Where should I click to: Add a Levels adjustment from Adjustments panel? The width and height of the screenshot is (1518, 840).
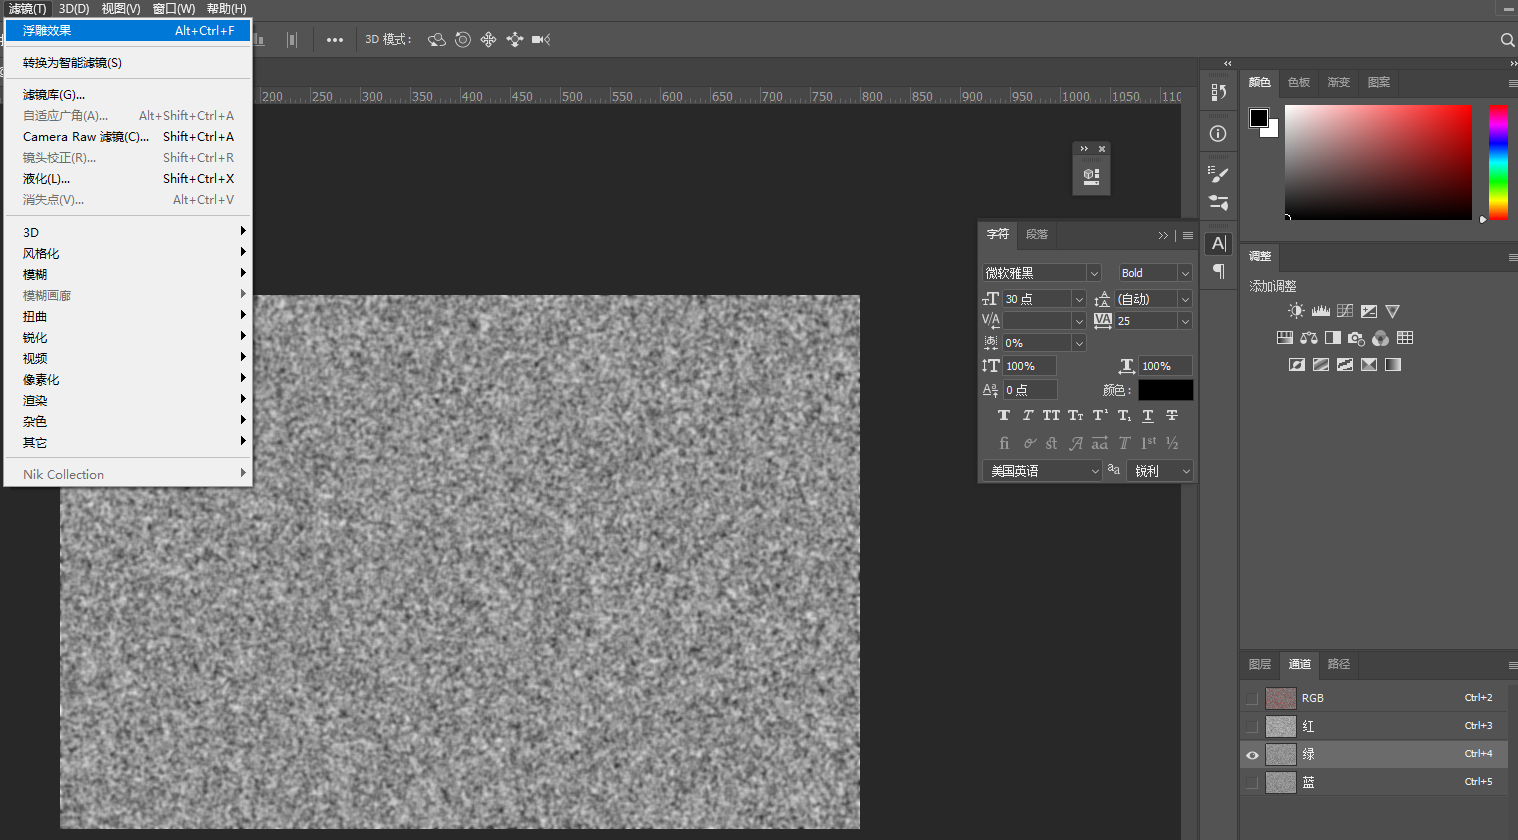coord(1320,311)
